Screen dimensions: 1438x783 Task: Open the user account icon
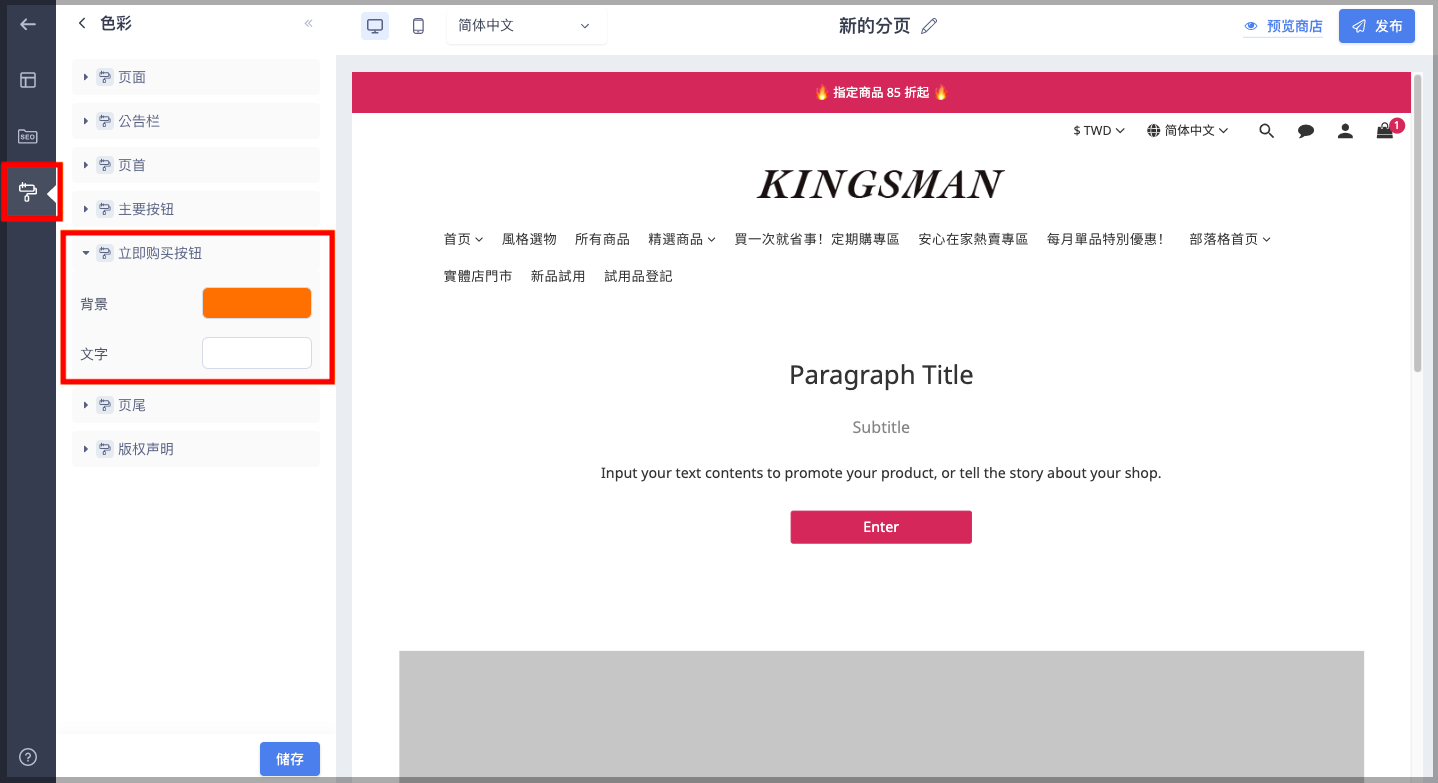point(1346,131)
